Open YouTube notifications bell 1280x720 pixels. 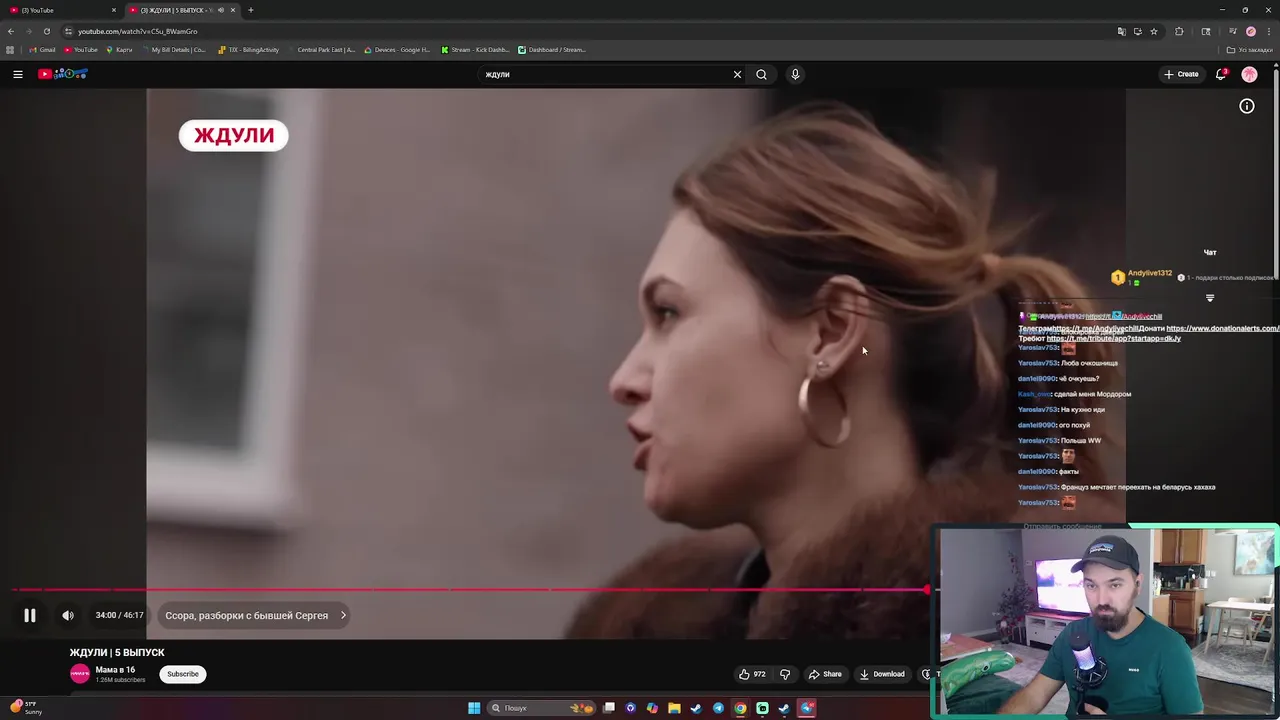[x=1221, y=74]
